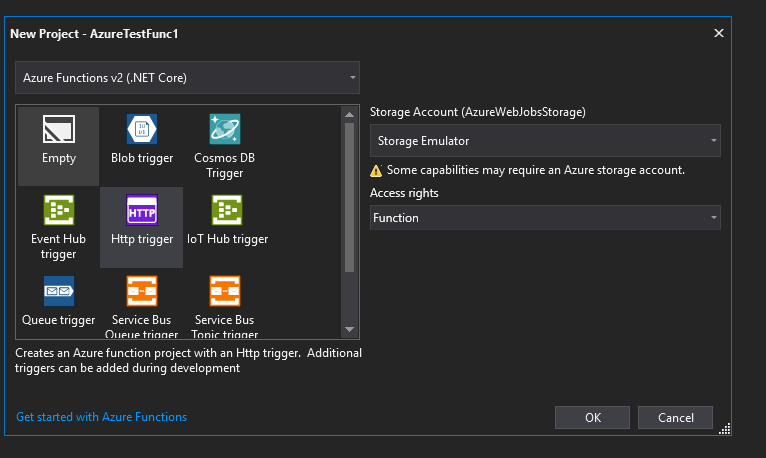Choose the Blob trigger template
This screenshot has width=766, height=458.
pyautogui.click(x=141, y=130)
